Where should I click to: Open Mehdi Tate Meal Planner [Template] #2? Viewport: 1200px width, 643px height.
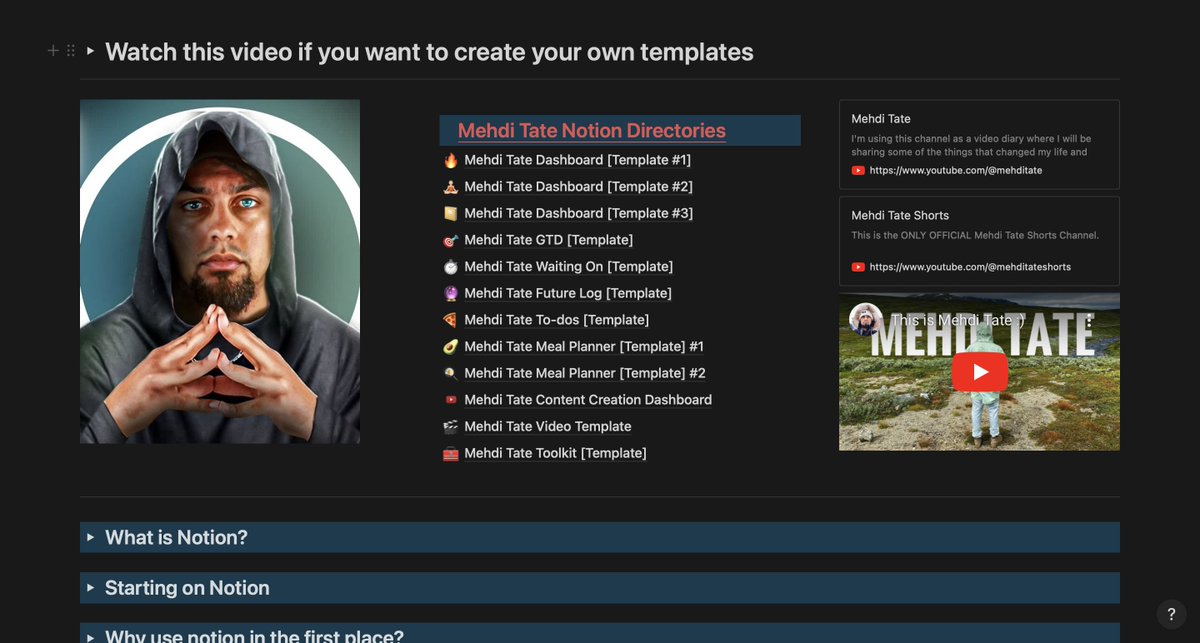coord(585,373)
